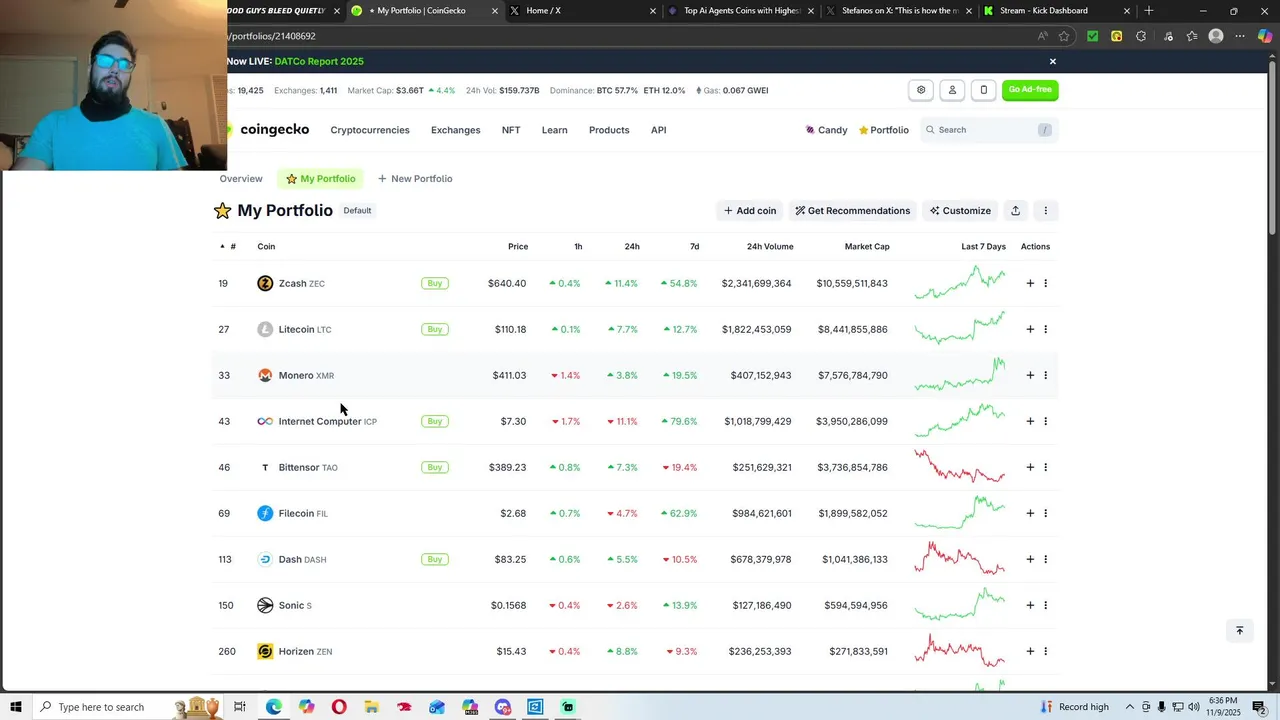Click Bittensor 7-day sparkline chart
The height and width of the screenshot is (720, 1280).
[960, 467]
